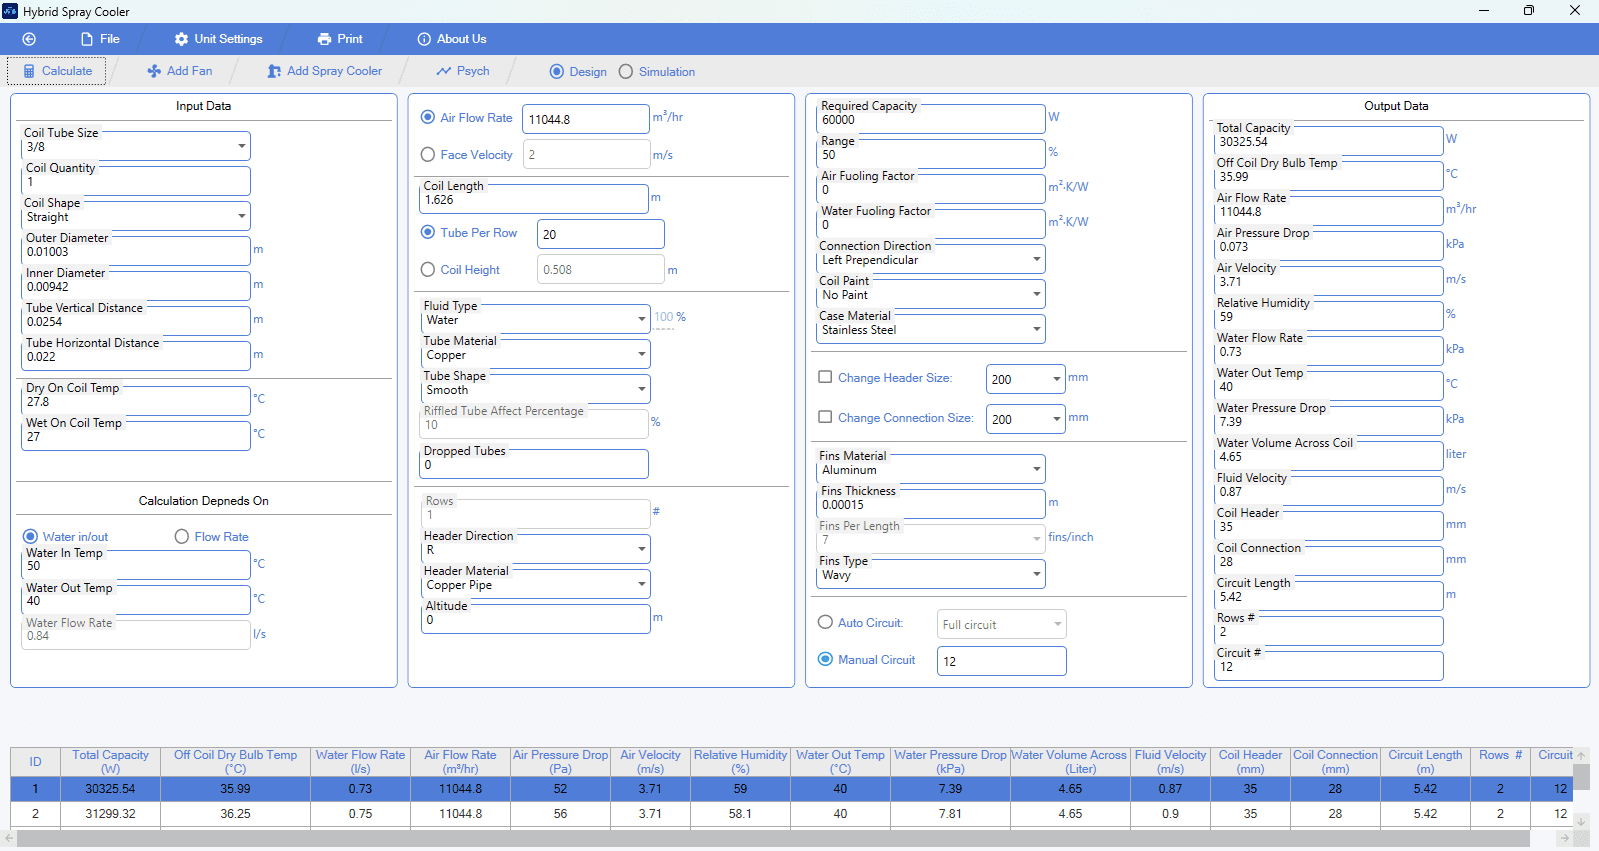Click the Air Flow Rate input field
Image resolution: width=1599 pixels, height=851 pixels.
click(586, 119)
